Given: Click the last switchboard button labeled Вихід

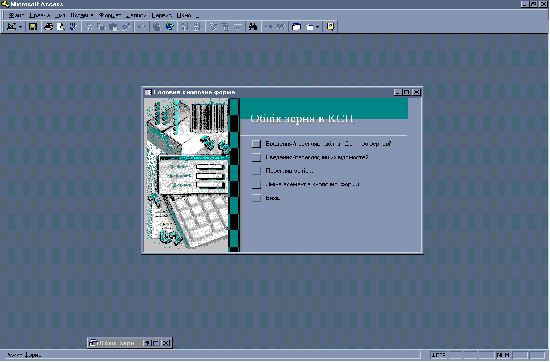Looking at the screenshot, I should [256, 198].
